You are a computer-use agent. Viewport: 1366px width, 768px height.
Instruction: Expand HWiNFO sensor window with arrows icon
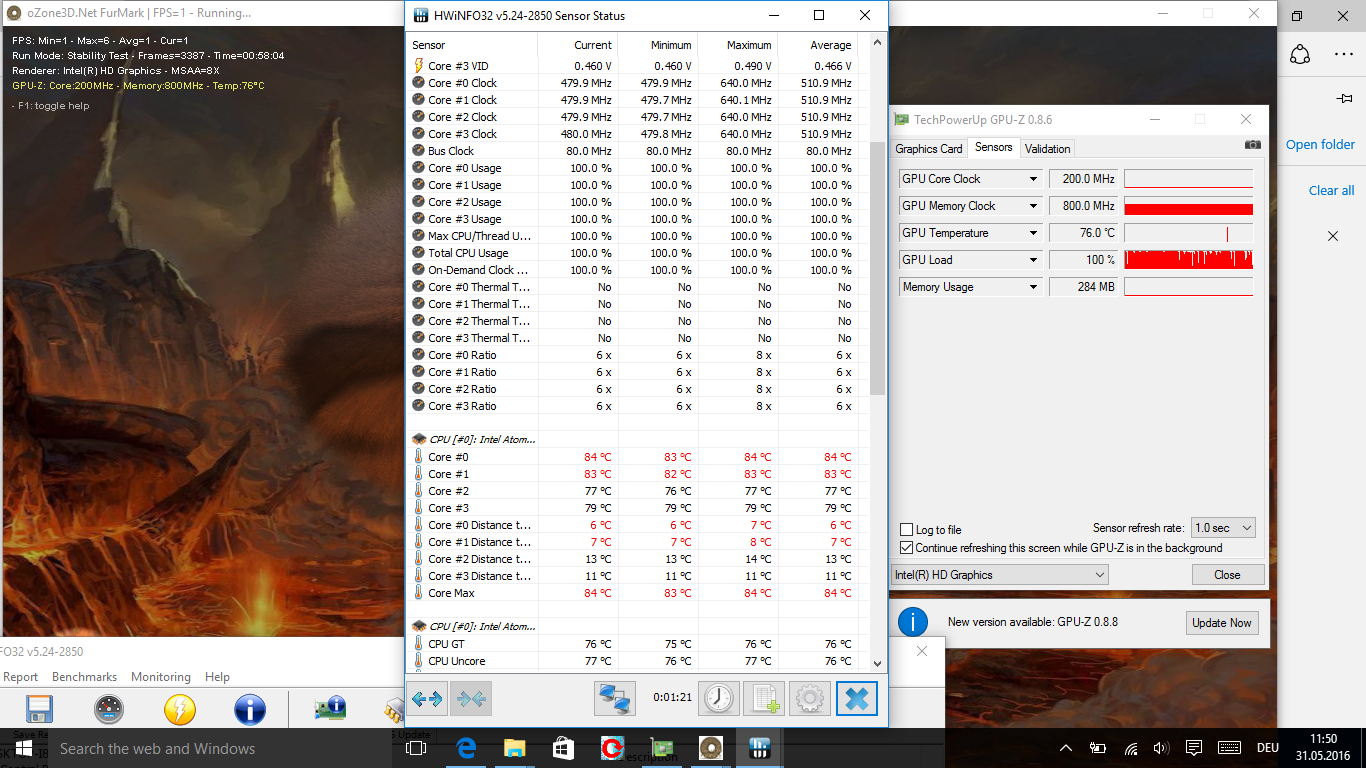[x=427, y=699]
